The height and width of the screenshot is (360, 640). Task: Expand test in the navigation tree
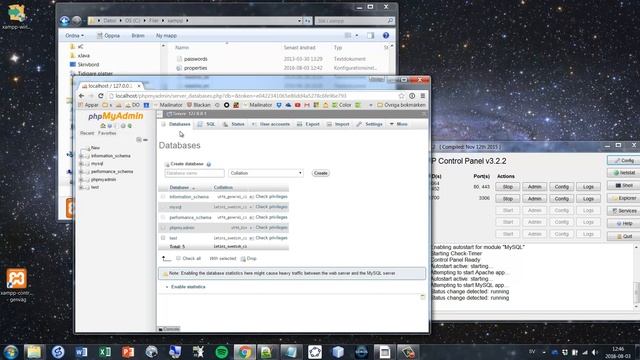tap(81, 187)
